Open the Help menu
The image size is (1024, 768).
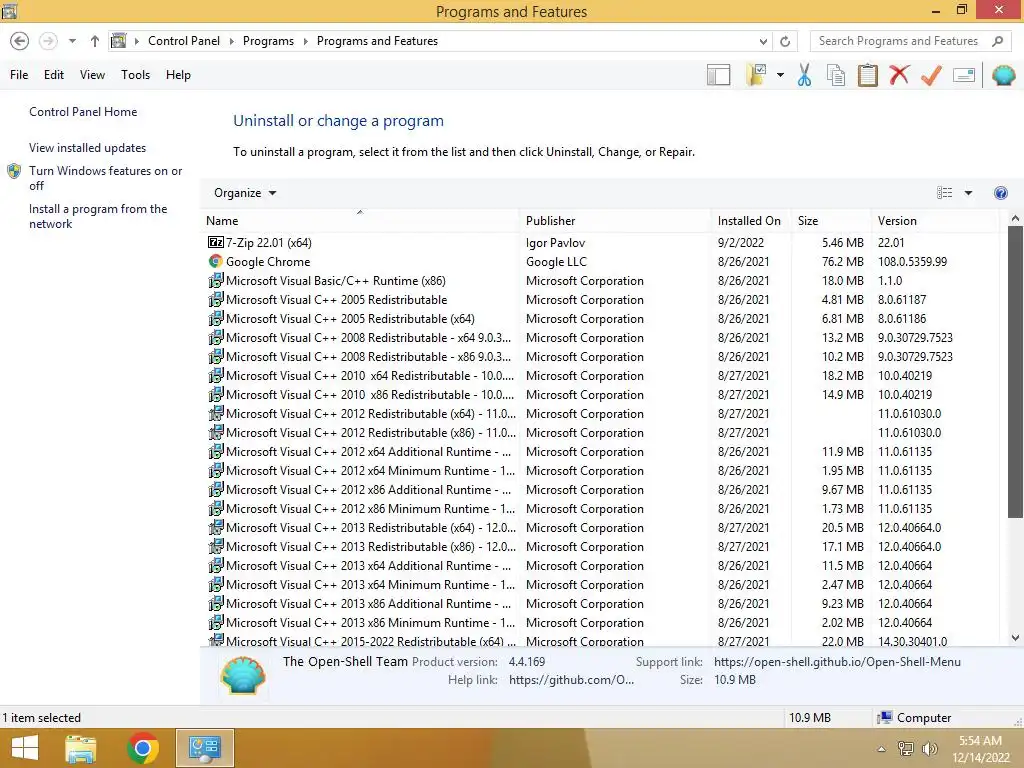tap(178, 75)
